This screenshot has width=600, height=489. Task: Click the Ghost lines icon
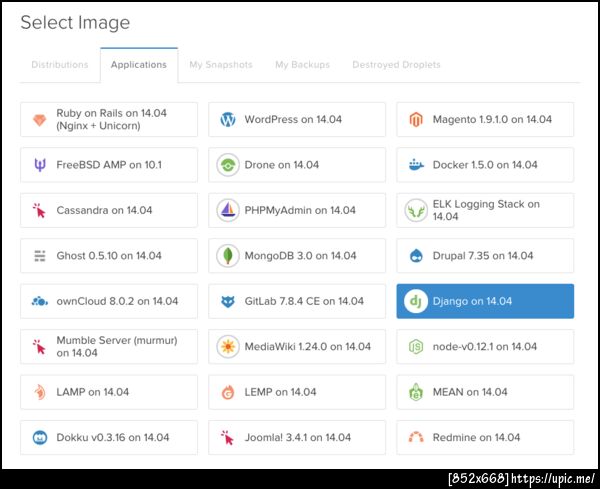tap(40, 256)
